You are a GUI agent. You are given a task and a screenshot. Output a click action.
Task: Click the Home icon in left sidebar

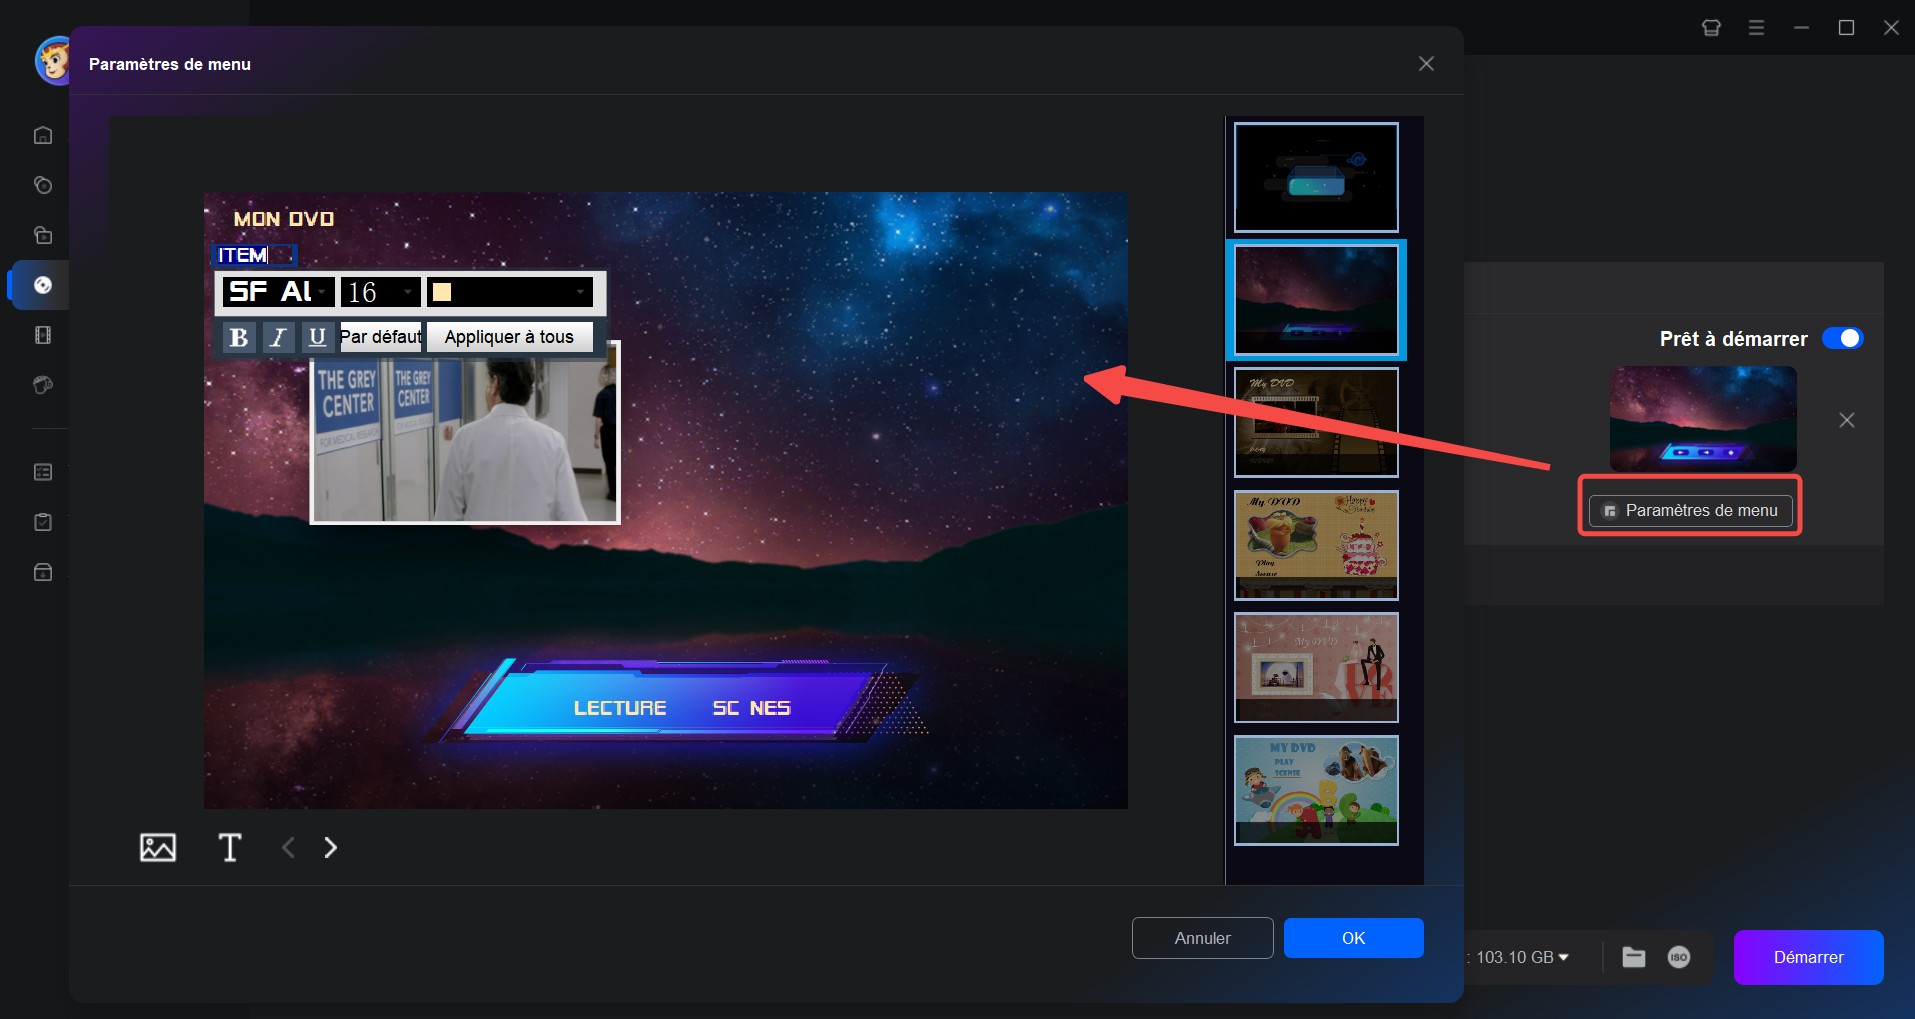pyautogui.click(x=43, y=135)
